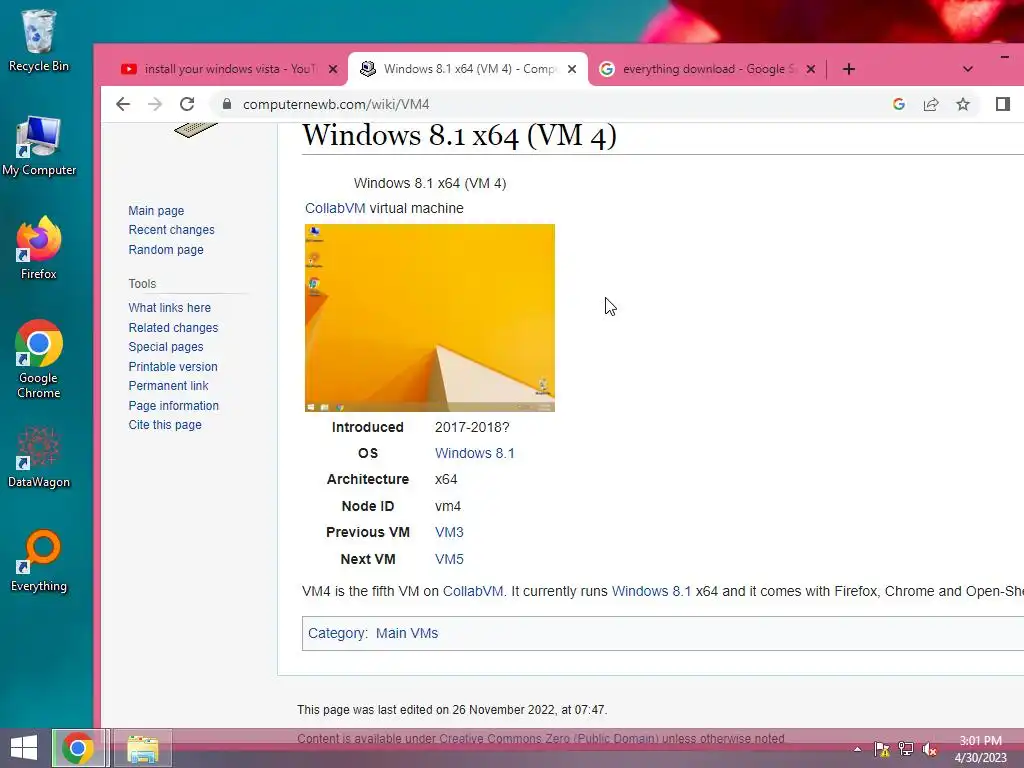
Task: Select the 'vm4' Node ID value
Action: point(447,506)
